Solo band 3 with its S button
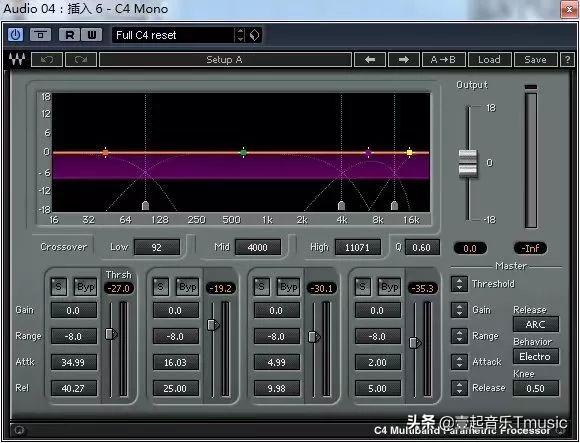This screenshot has width=580, height=443. click(262, 287)
